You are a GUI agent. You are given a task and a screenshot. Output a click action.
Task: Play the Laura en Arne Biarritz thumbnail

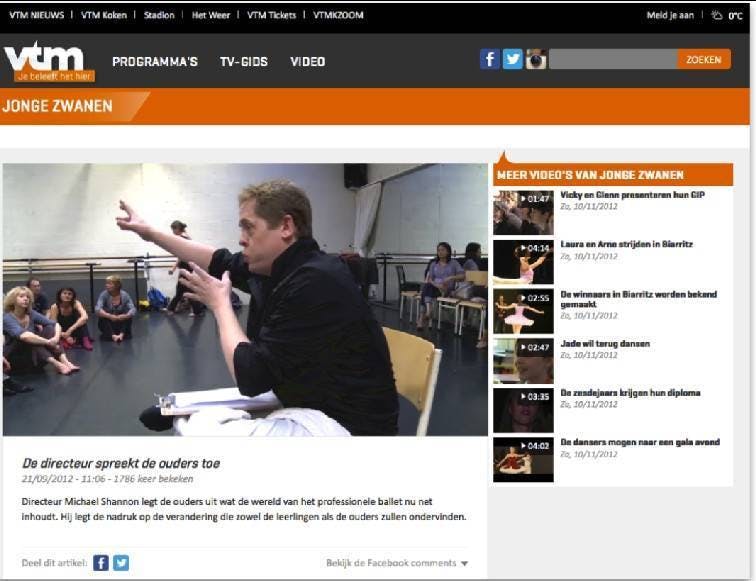[523, 261]
